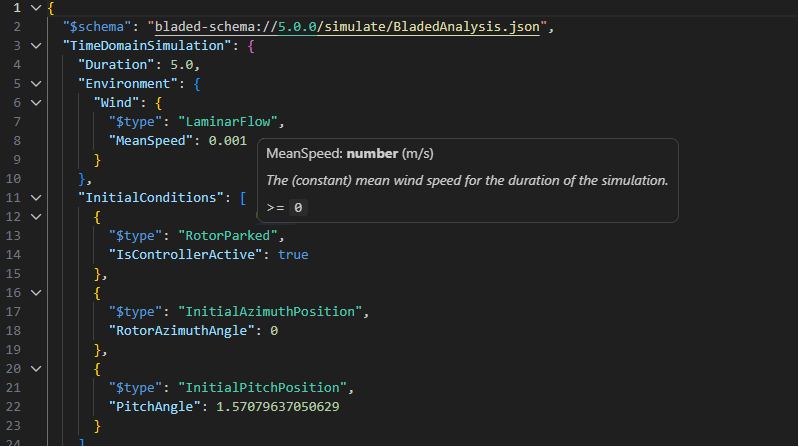Viewport: 799px width, 447px height.
Task: Click the MeanSpeed tooltip description text
Action: [x=467, y=180]
